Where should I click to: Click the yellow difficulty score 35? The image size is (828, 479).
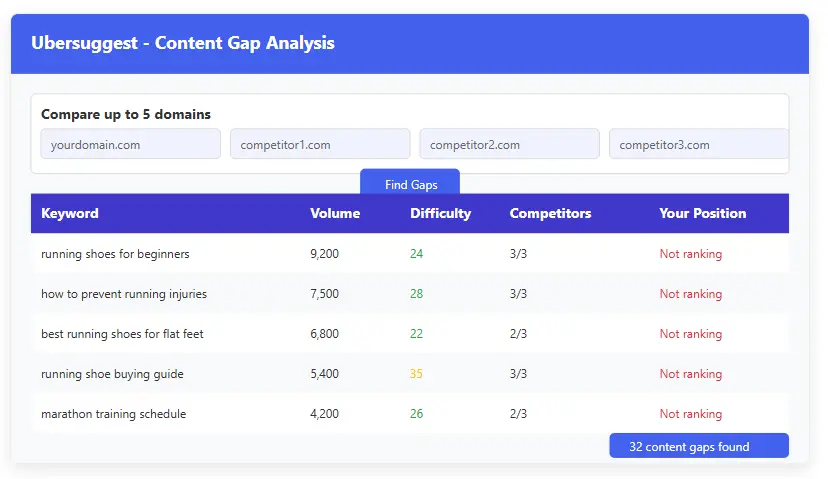416,374
